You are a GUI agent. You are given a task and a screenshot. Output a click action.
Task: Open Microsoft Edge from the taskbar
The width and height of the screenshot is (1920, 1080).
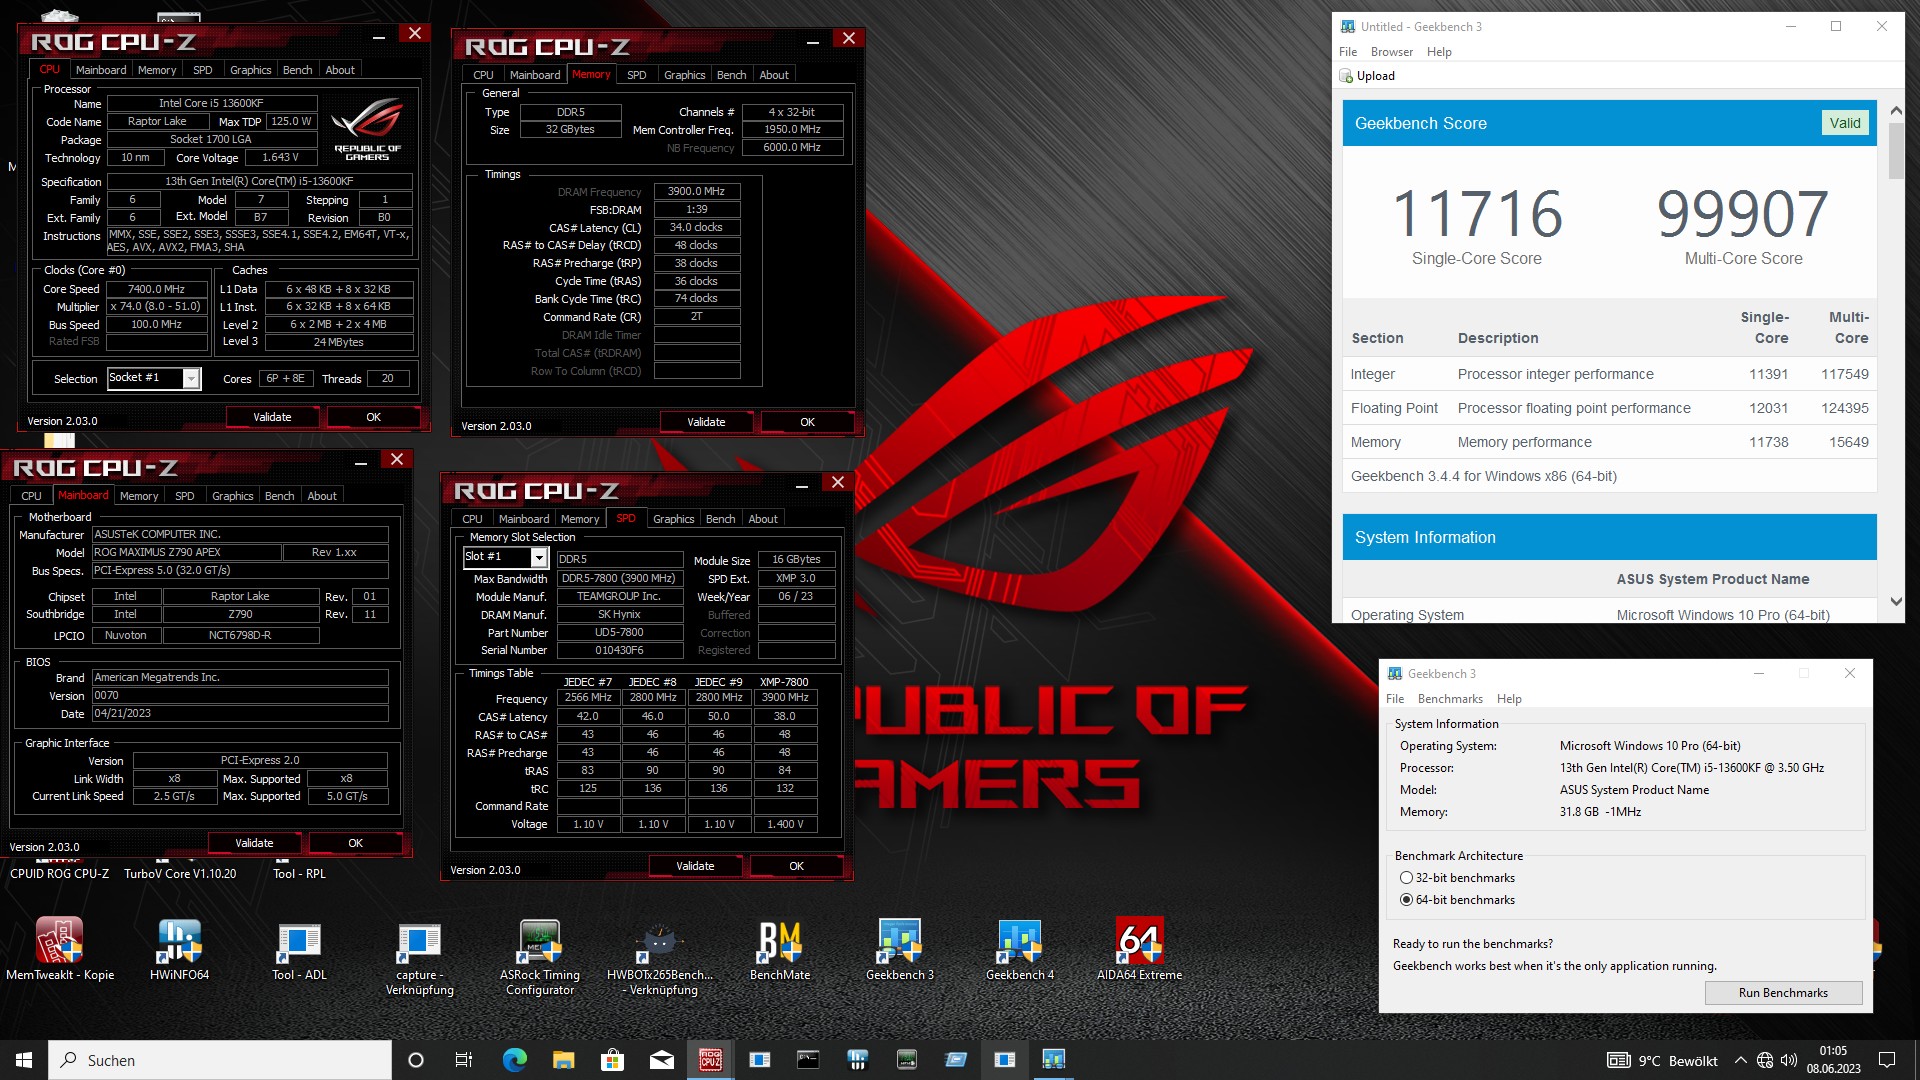(515, 1060)
